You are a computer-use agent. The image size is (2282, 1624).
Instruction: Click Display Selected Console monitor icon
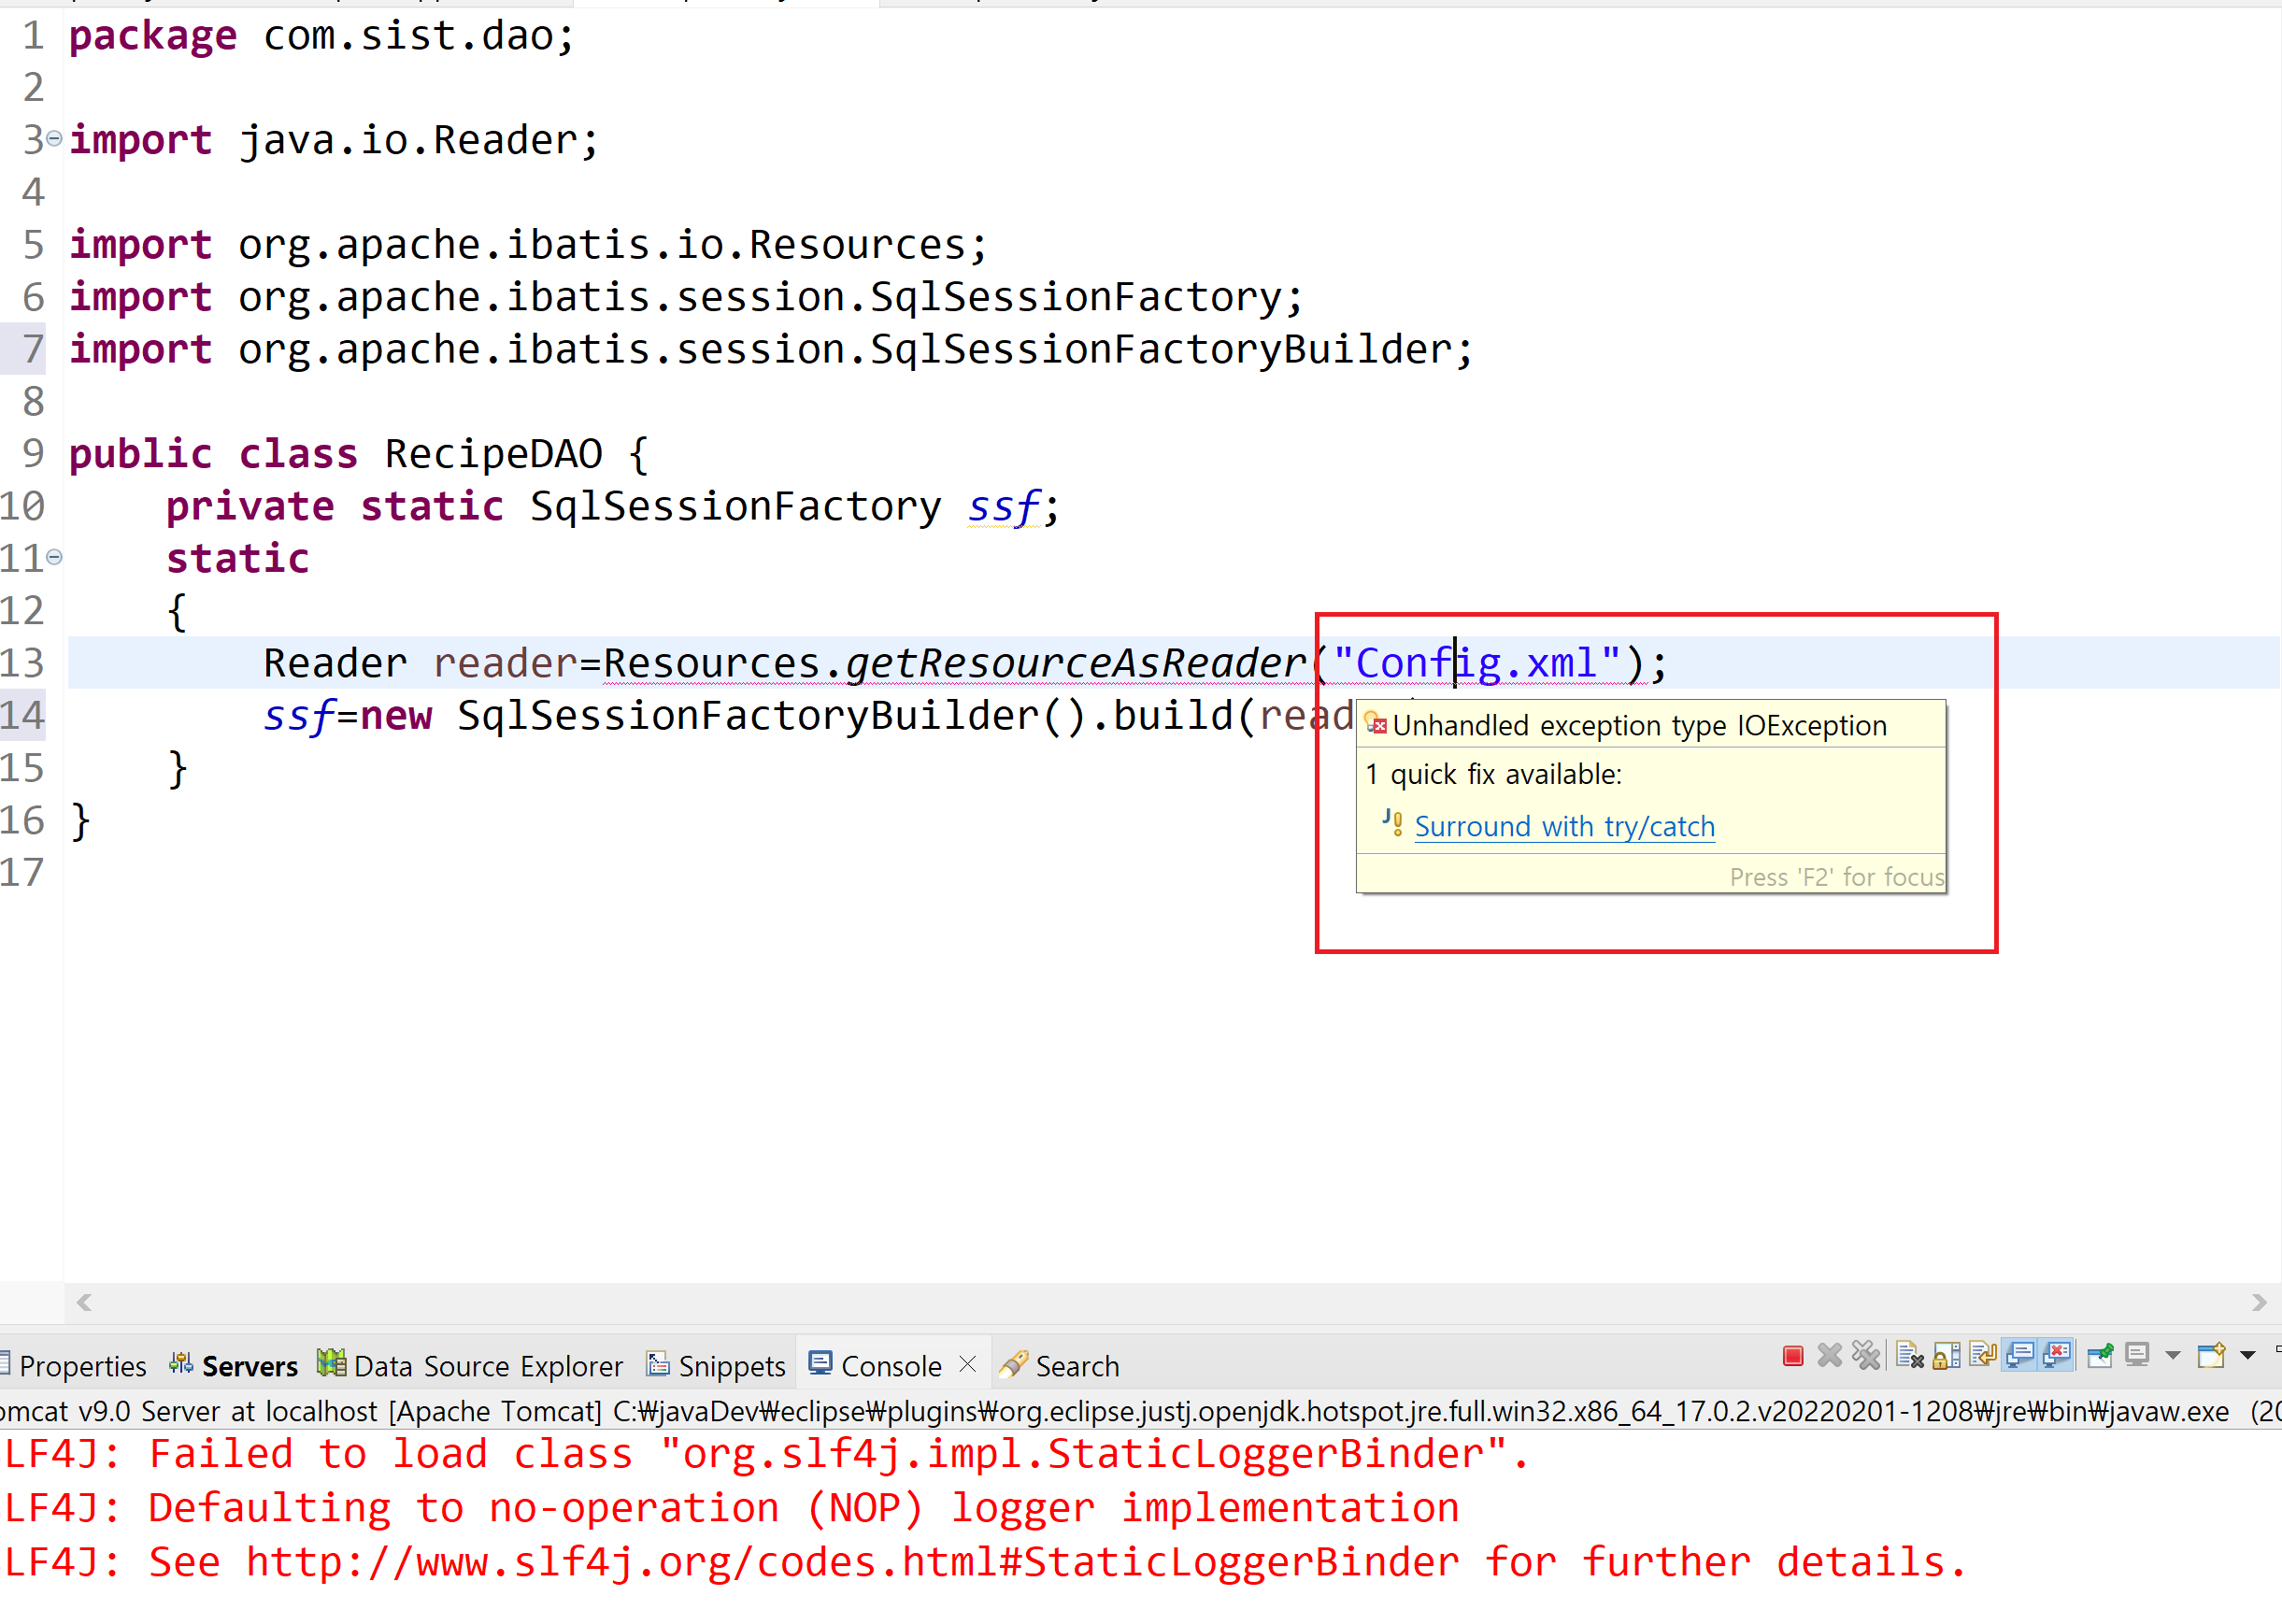coord(2137,1356)
